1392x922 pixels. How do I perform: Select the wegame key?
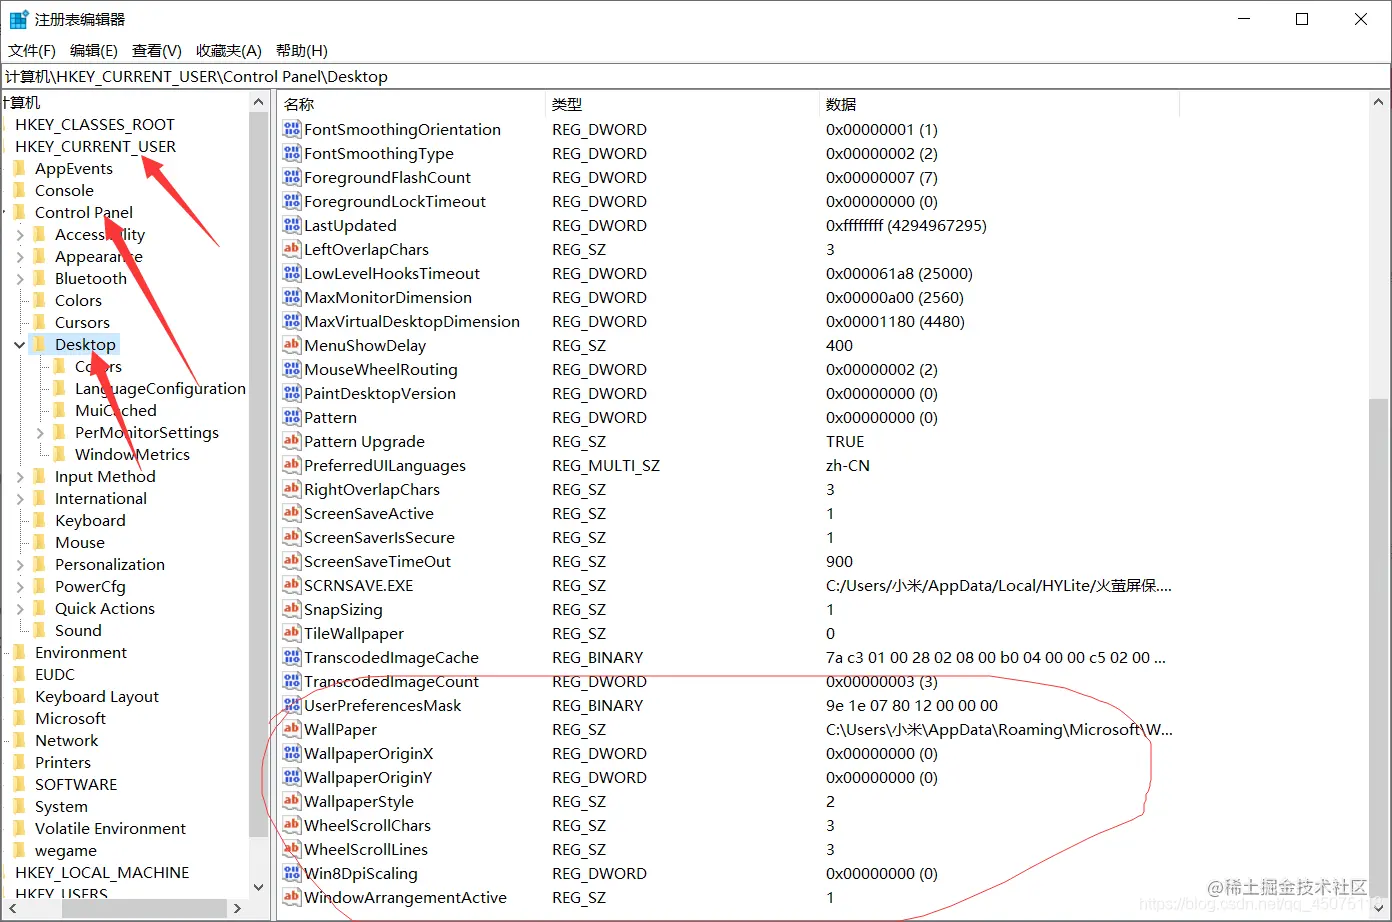(x=66, y=850)
